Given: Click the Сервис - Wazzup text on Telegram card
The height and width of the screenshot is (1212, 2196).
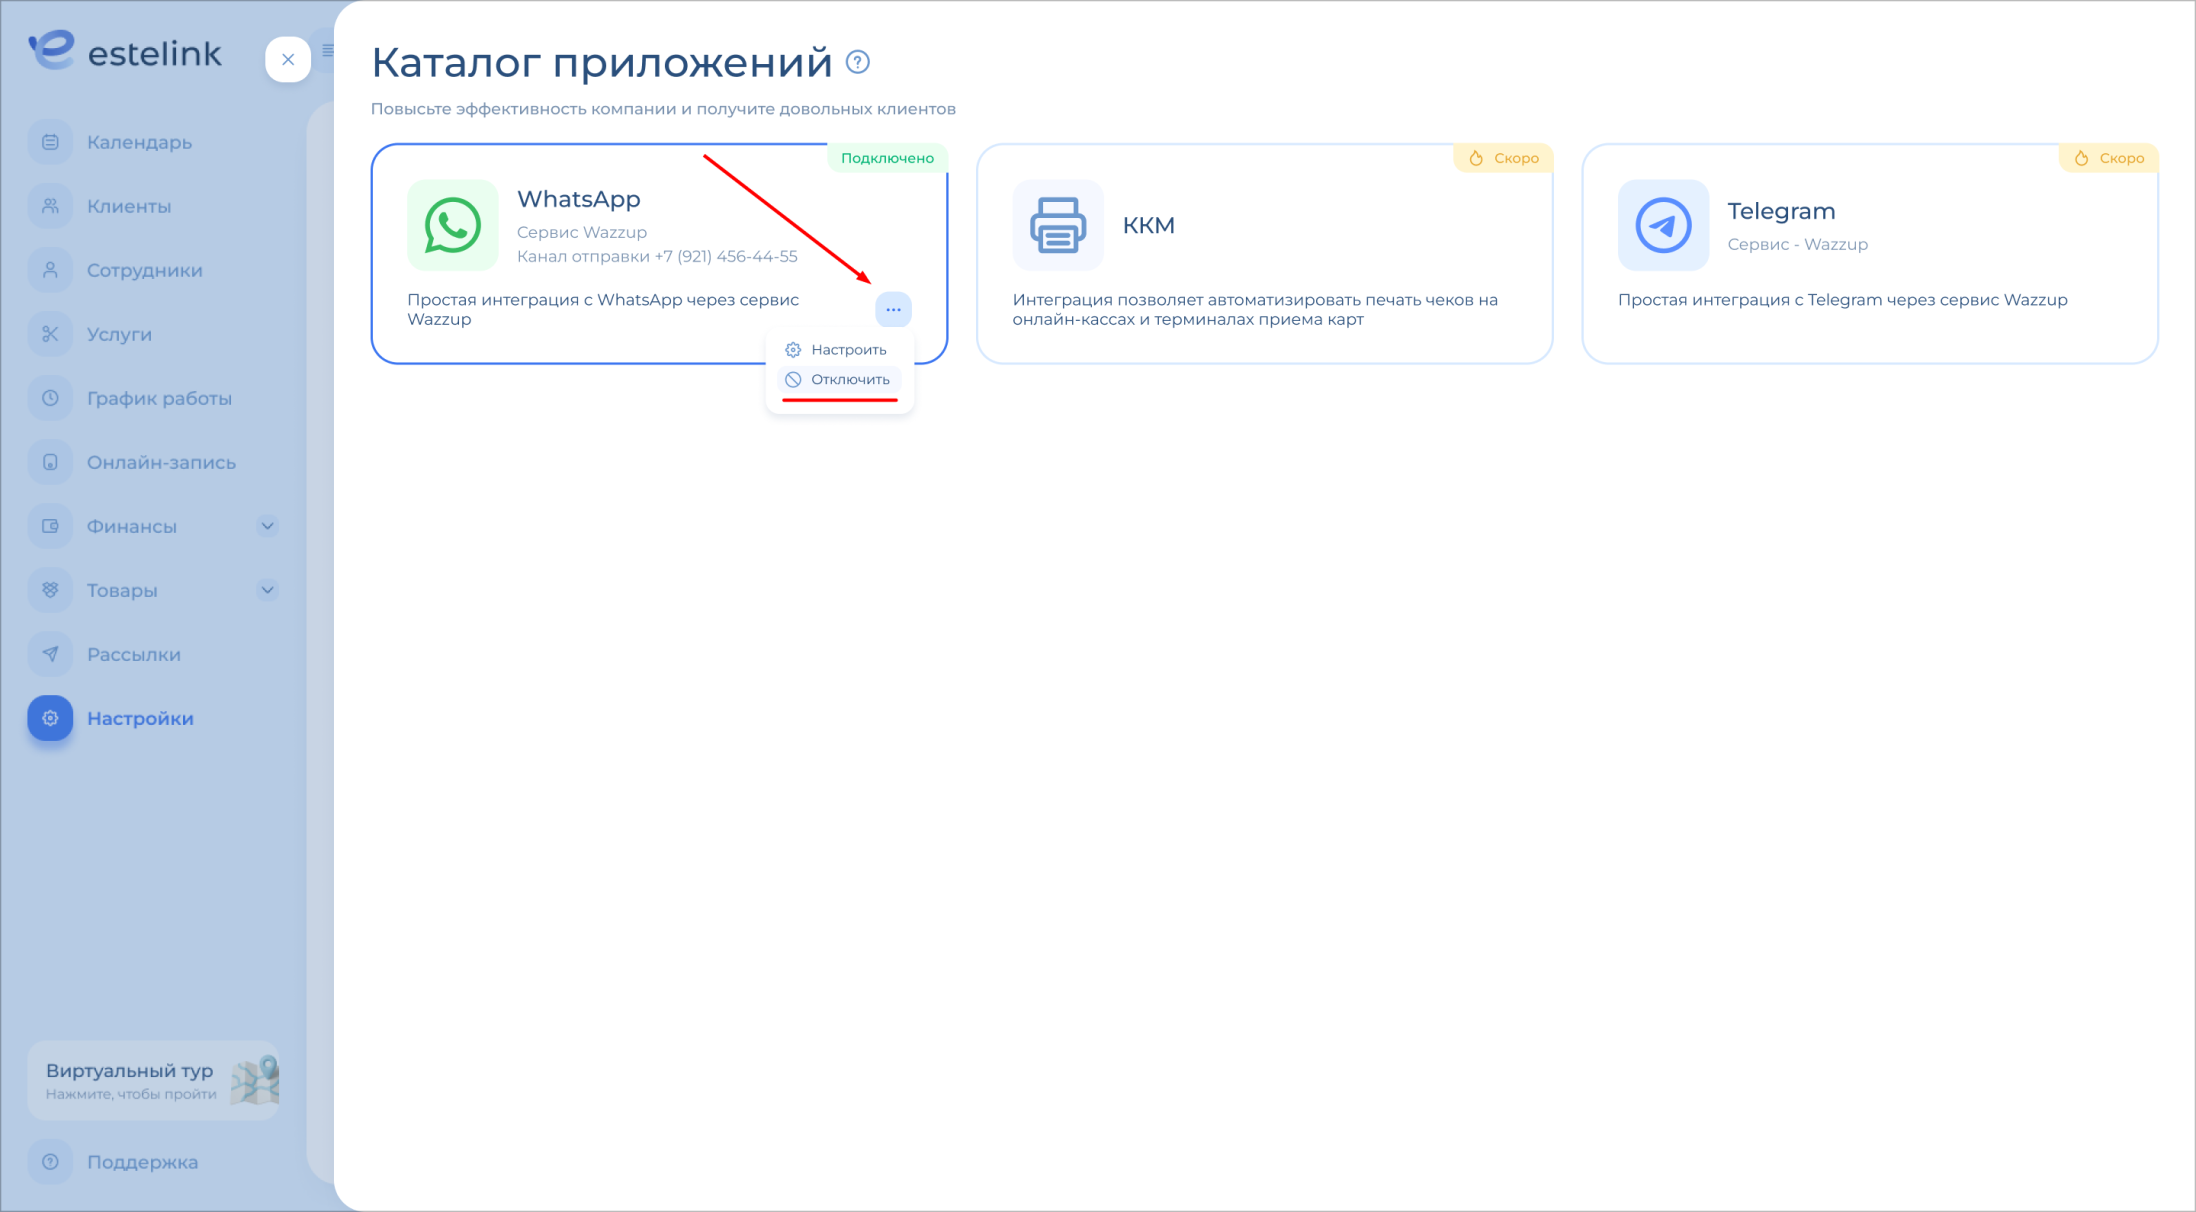Looking at the screenshot, I should (x=1797, y=244).
